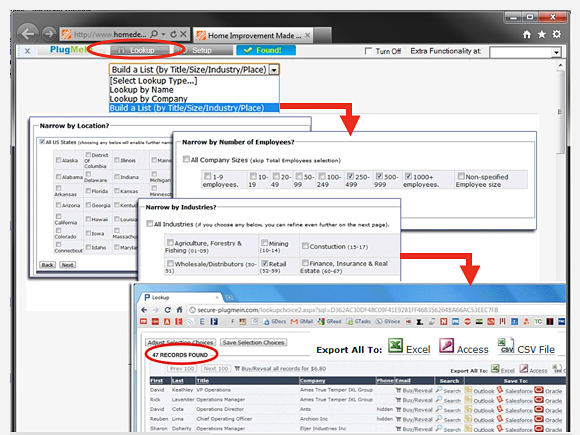Check the All Industries checkbox

149,223
